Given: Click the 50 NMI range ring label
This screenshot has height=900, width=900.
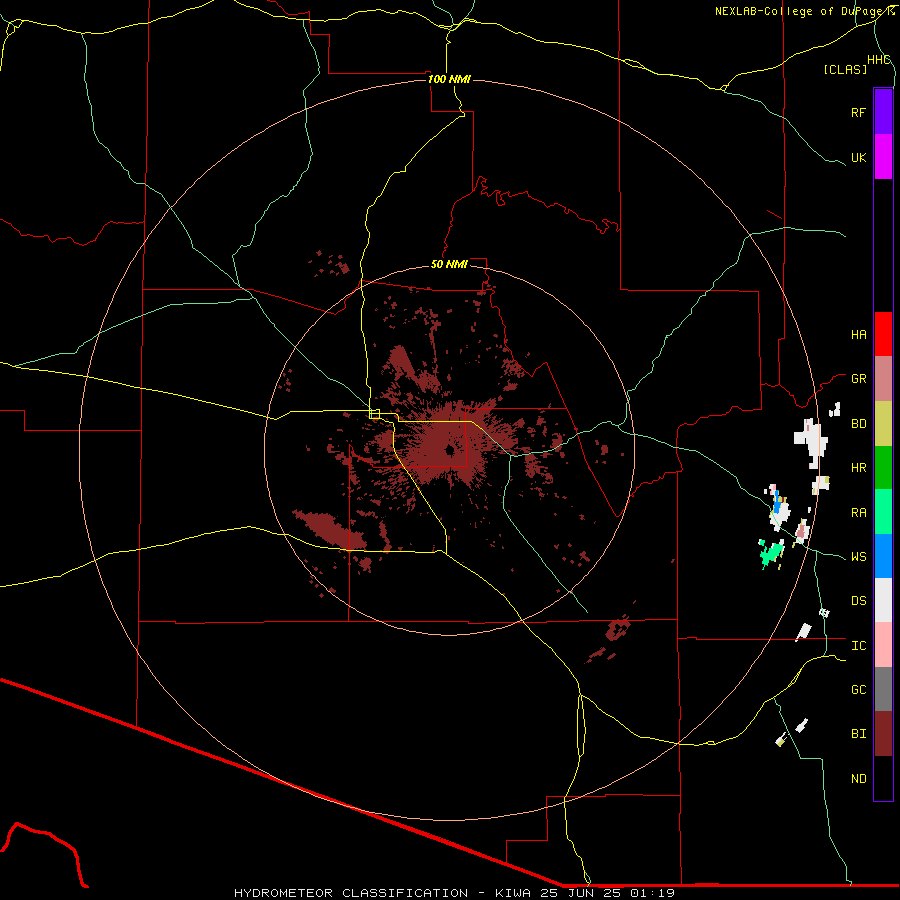Looking at the screenshot, I should coord(449,264).
